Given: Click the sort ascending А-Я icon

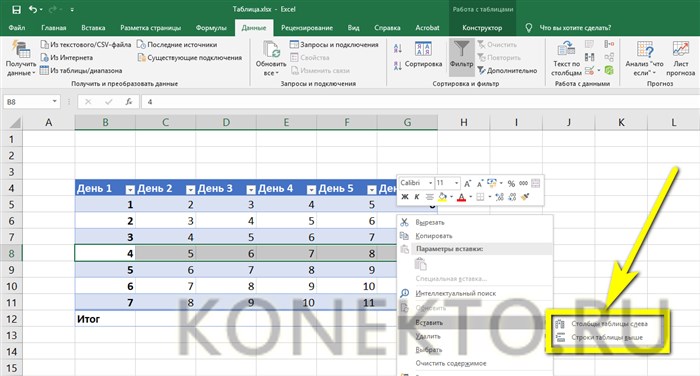Looking at the screenshot, I should click(398, 48).
